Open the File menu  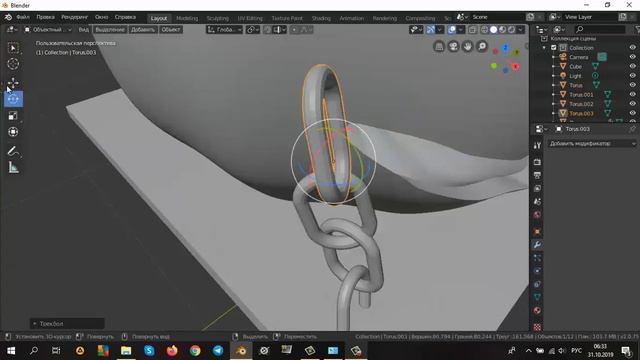coord(23,17)
